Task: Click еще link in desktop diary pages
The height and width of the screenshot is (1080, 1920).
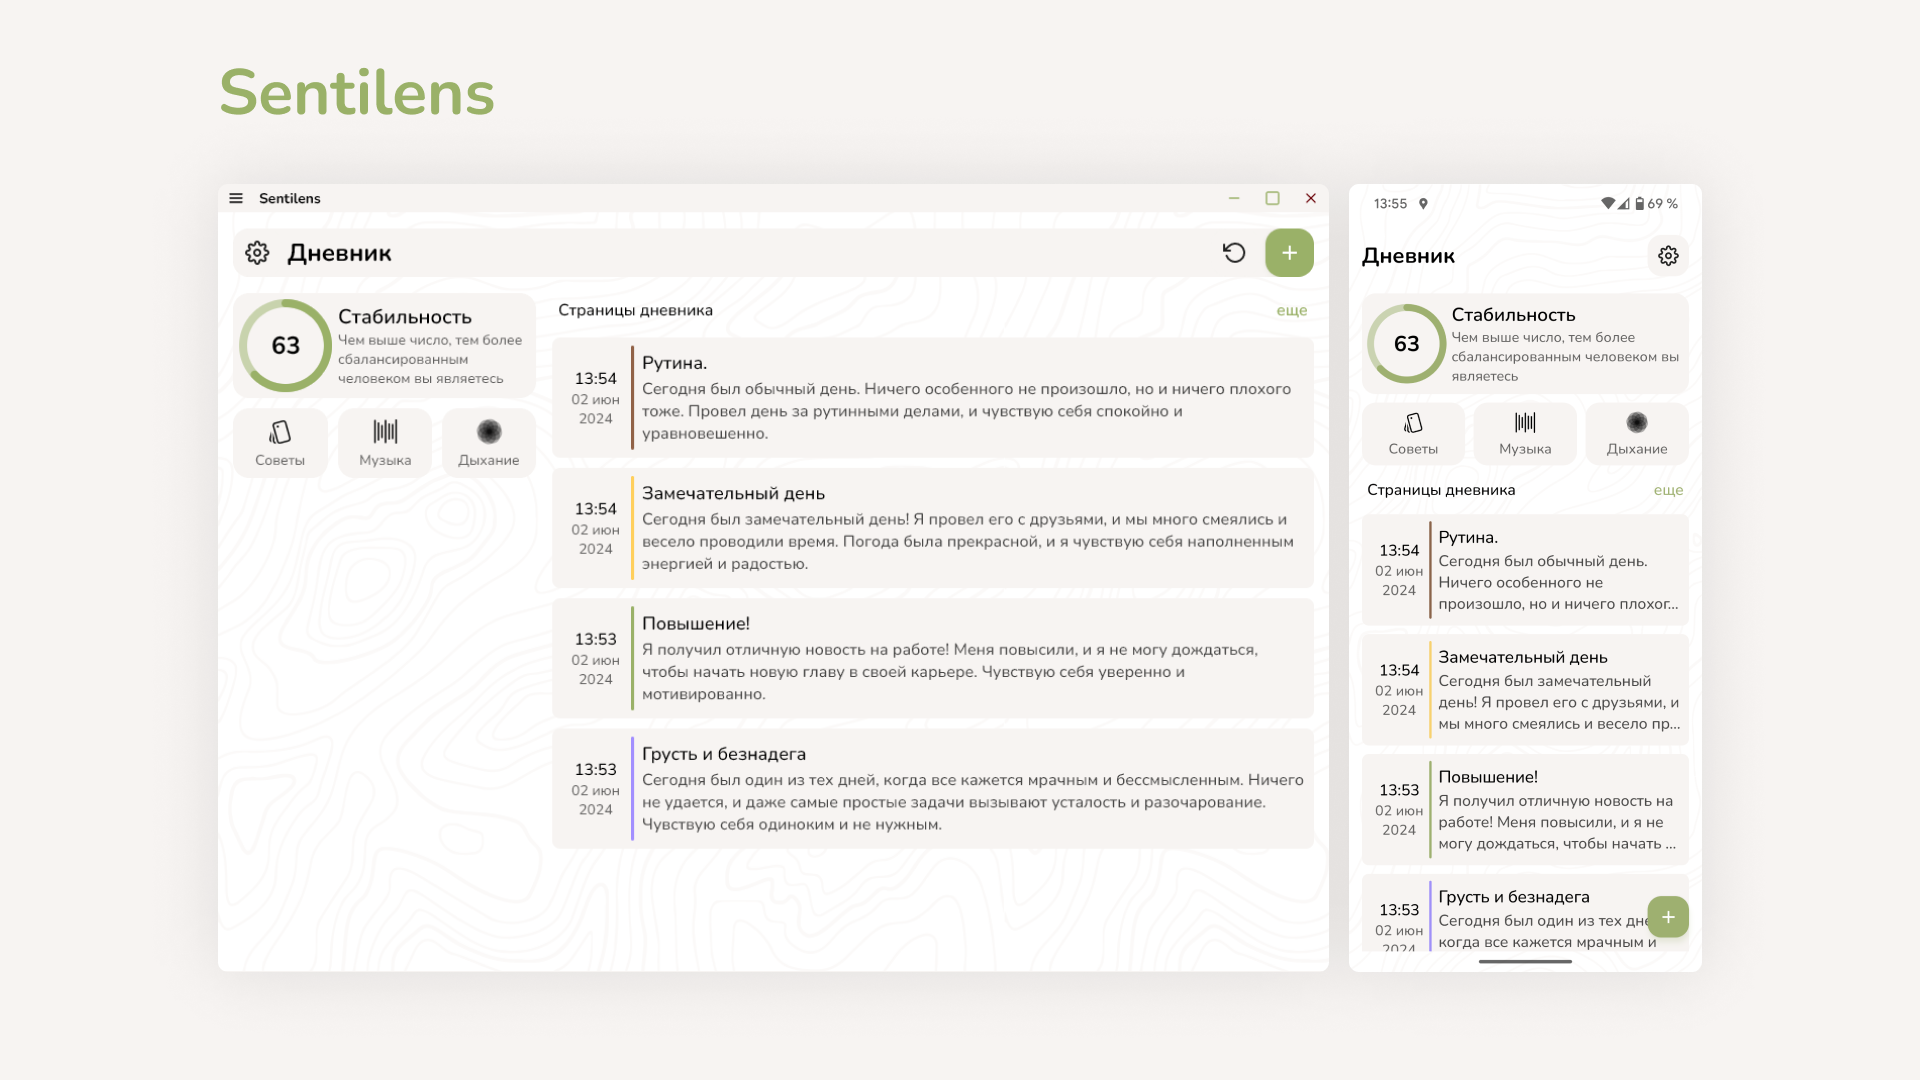Action: (x=1291, y=310)
